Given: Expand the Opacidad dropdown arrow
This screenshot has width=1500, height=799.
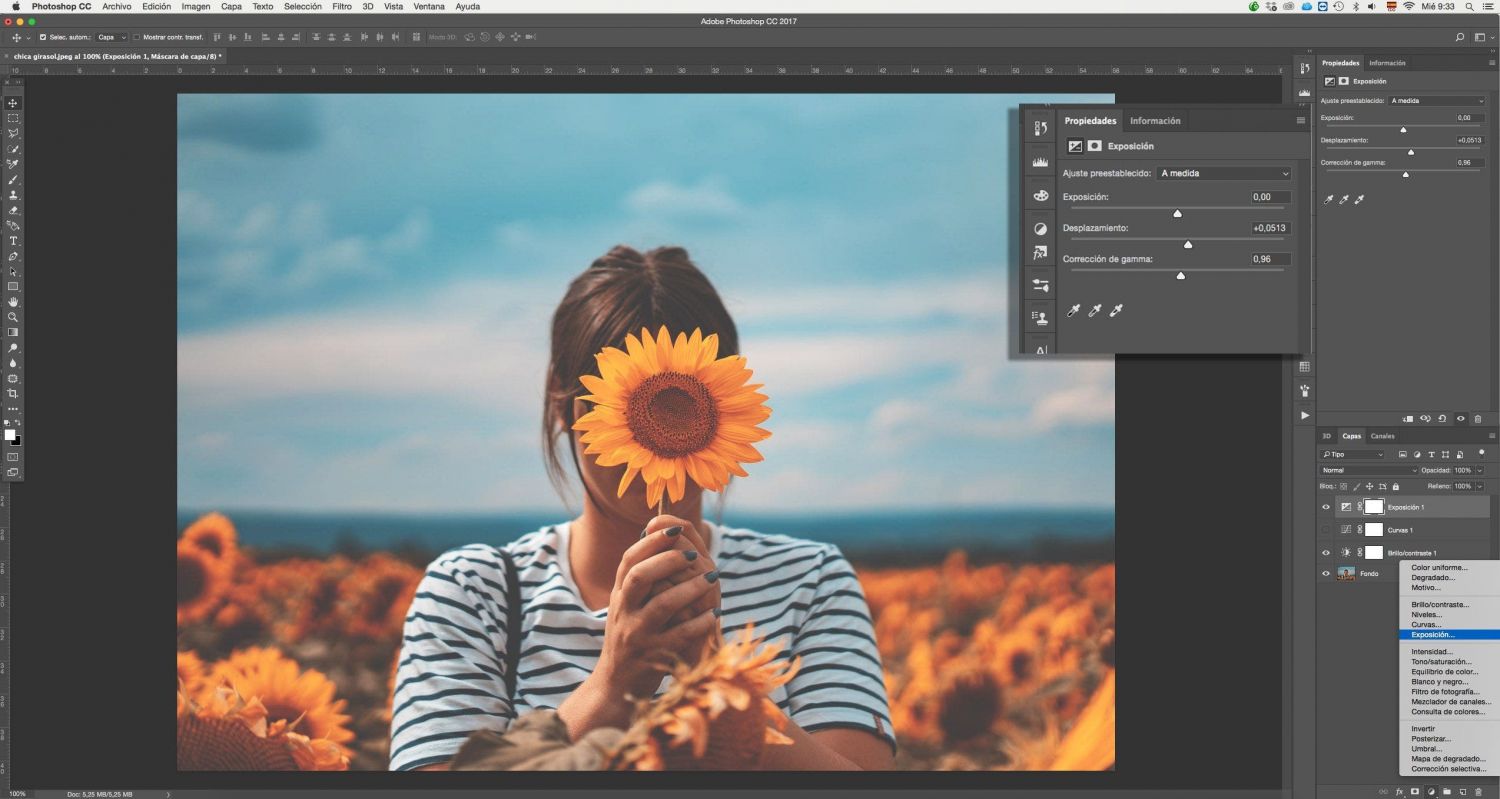Looking at the screenshot, I should (1479, 470).
